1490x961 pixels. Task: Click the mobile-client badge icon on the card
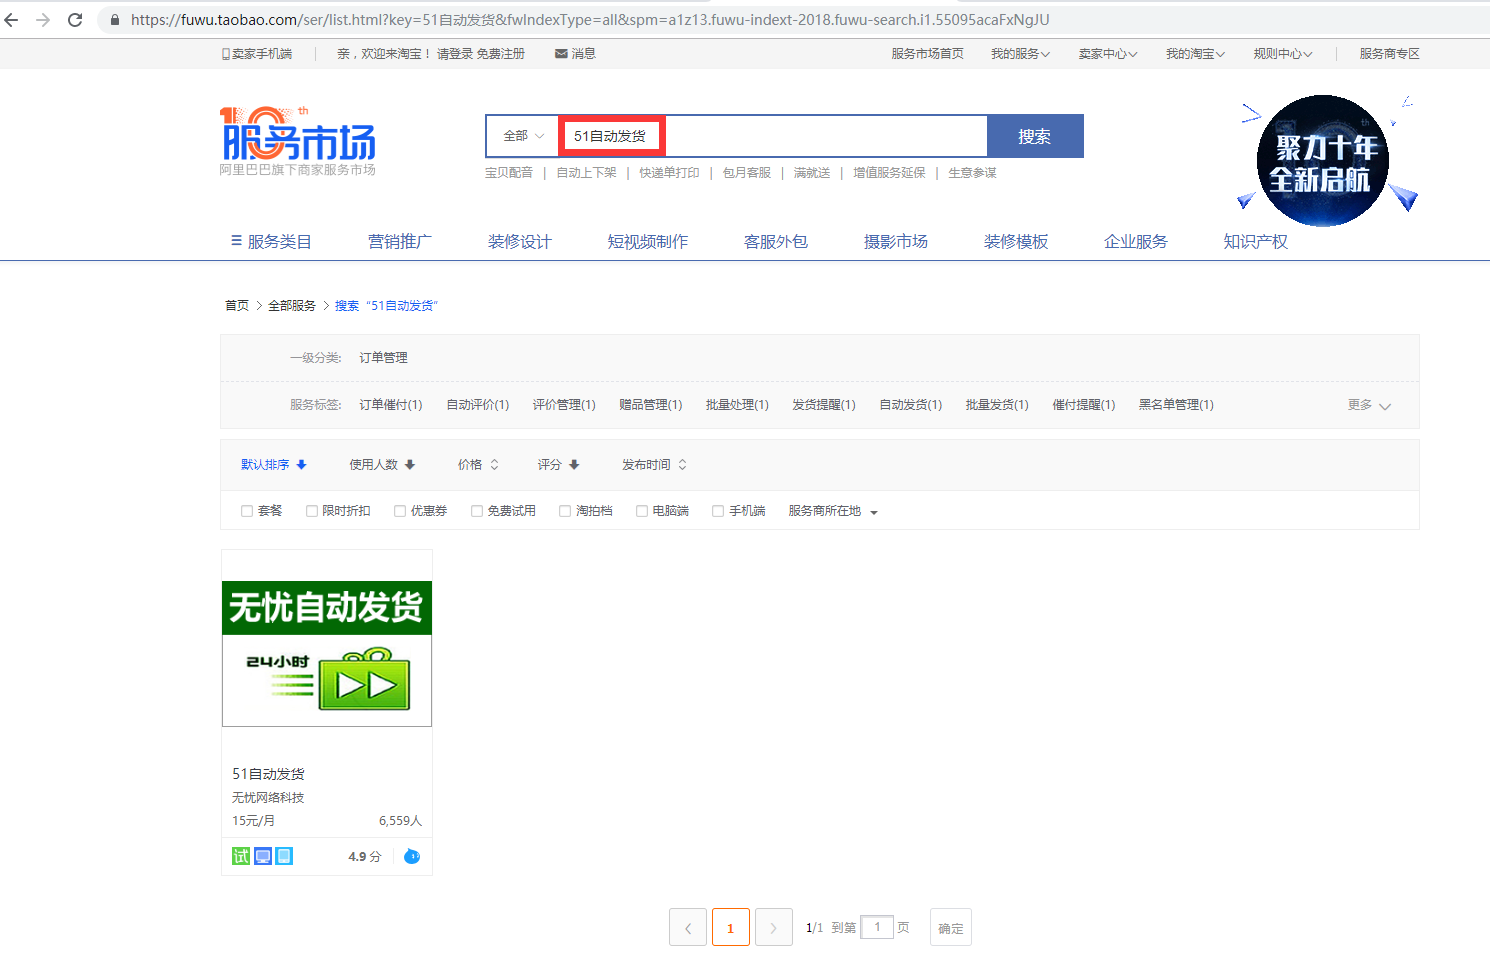point(284,856)
